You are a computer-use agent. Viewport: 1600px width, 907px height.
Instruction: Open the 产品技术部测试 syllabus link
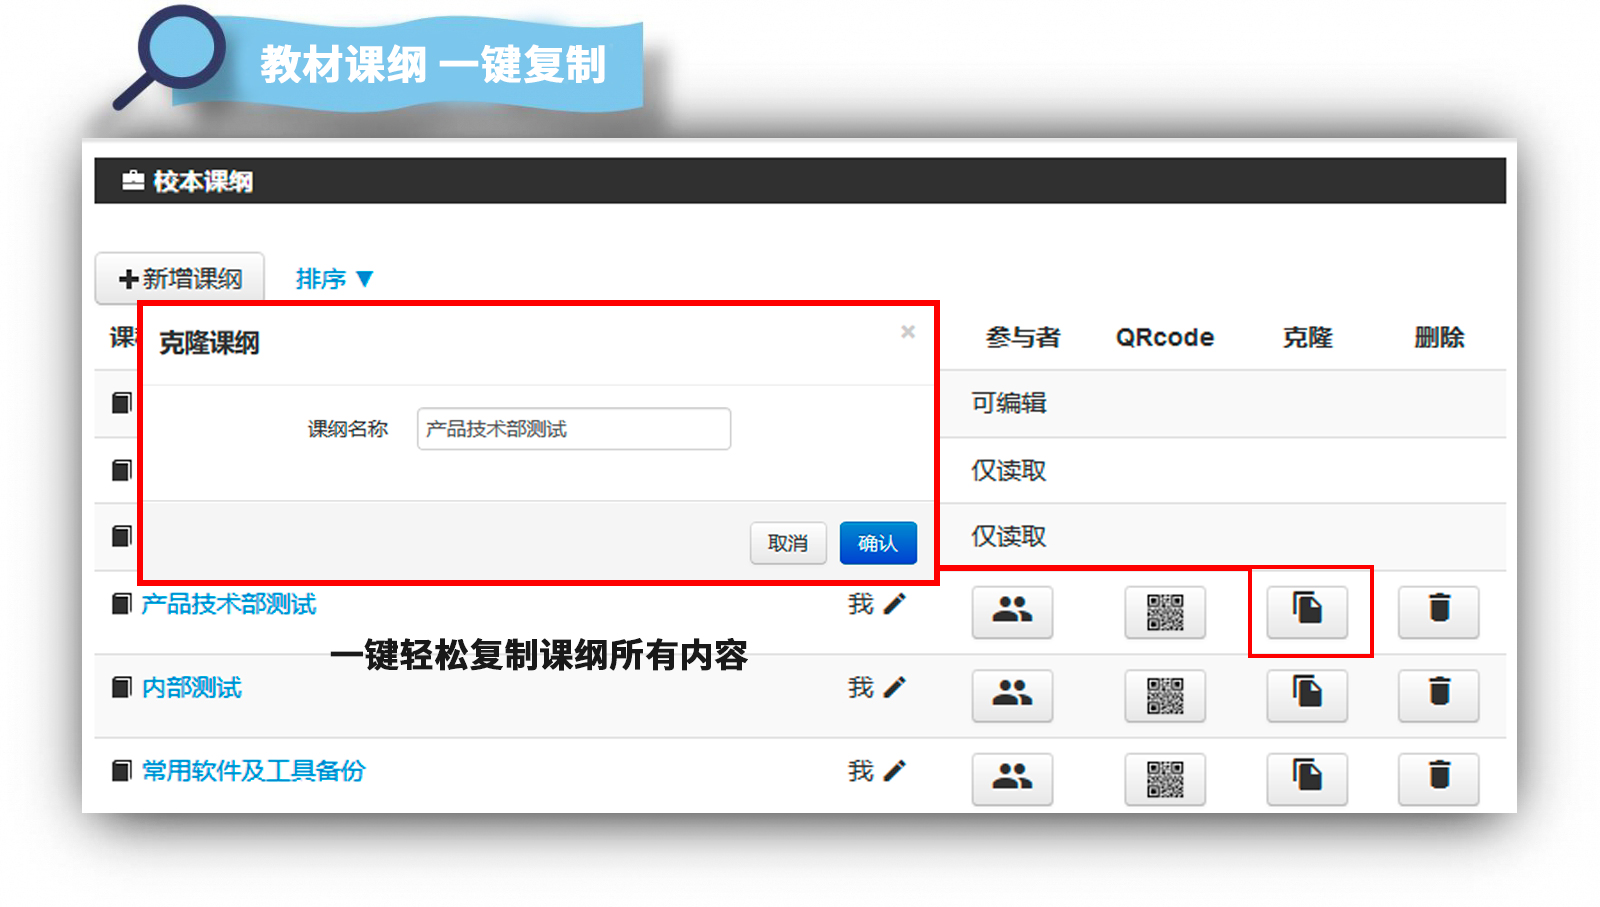coord(228,604)
